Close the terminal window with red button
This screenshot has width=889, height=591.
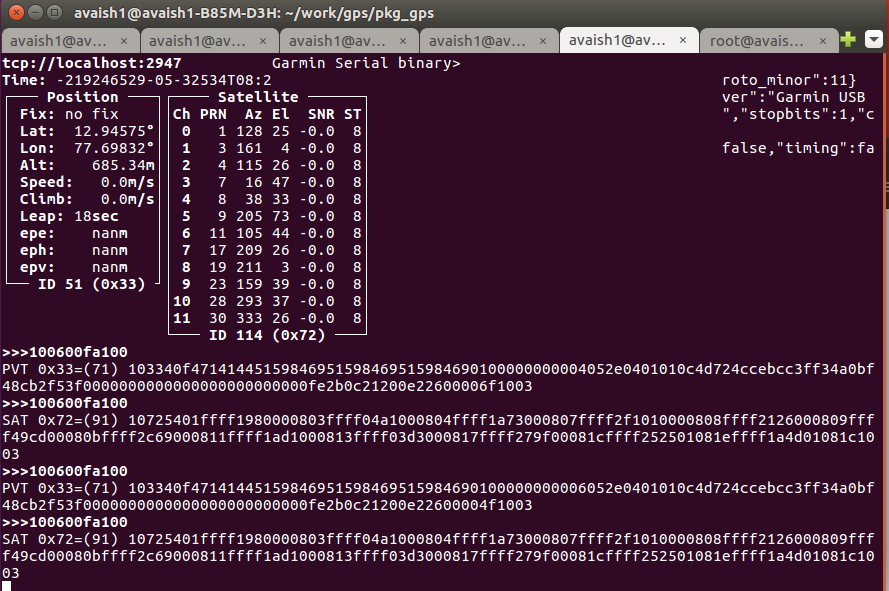(17, 12)
